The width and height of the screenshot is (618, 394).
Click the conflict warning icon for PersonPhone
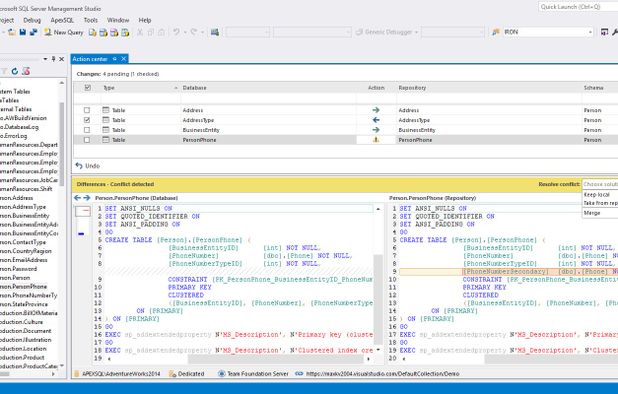[376, 139]
